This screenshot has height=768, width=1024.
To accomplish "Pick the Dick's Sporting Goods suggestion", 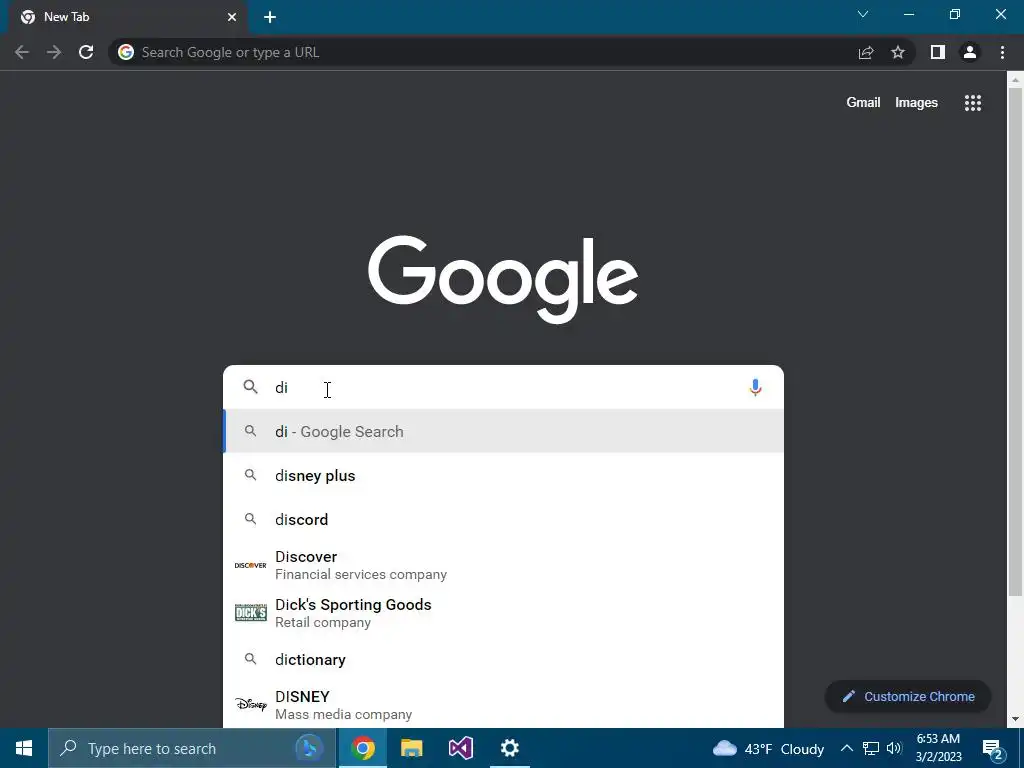I will 504,613.
